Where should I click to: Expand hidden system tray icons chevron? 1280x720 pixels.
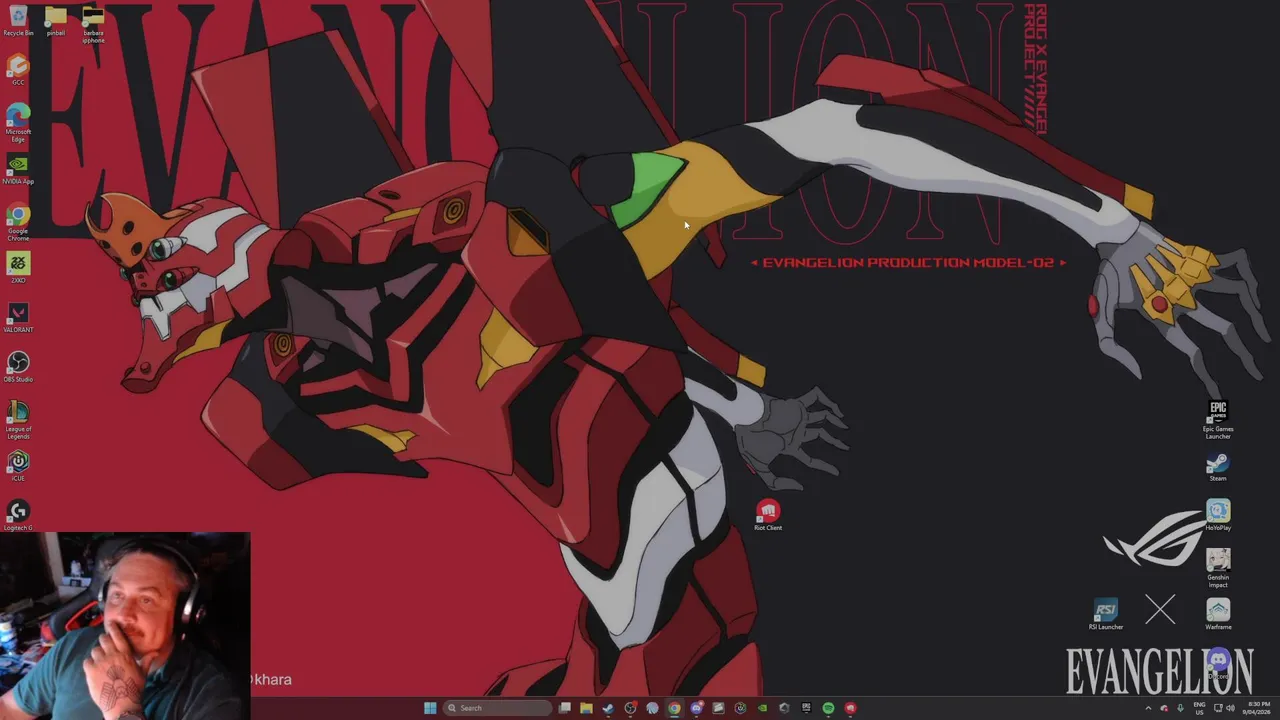1148,708
